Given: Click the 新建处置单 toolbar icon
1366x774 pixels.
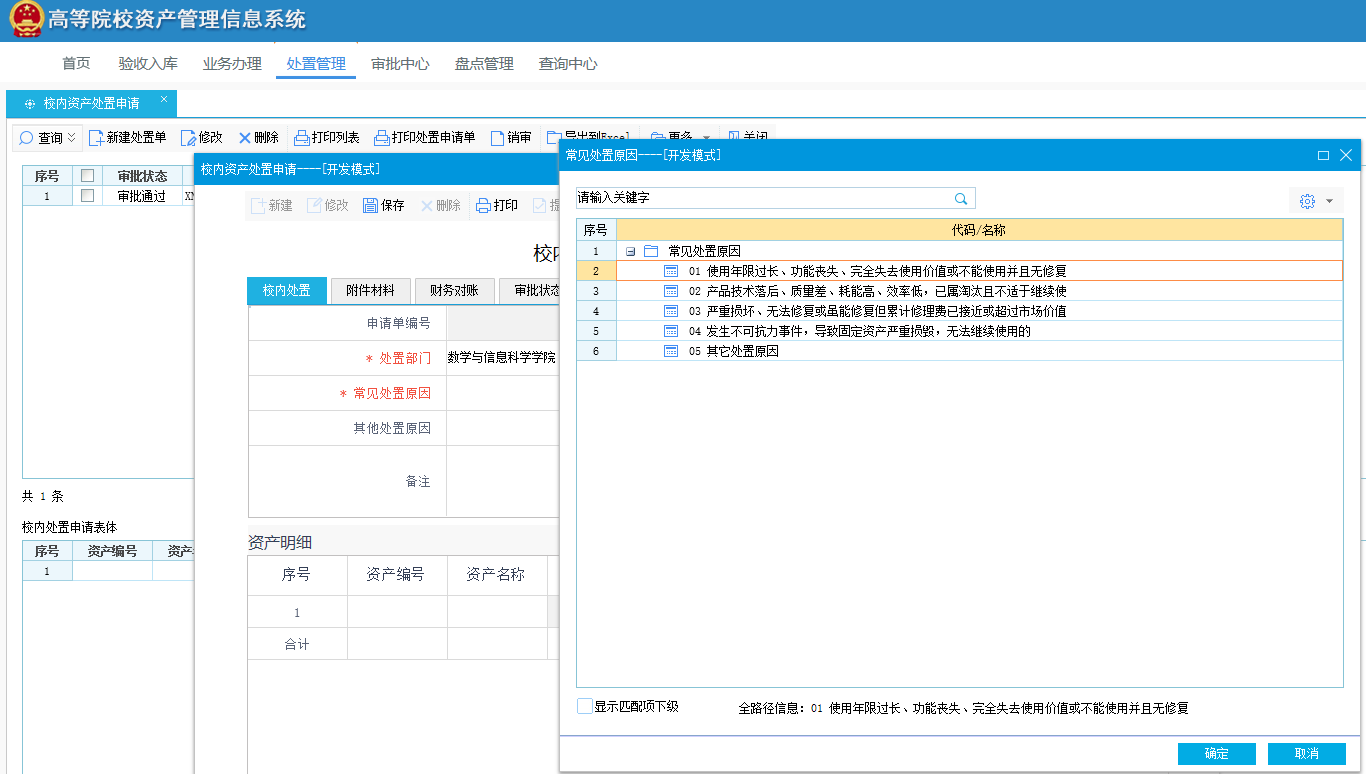Looking at the screenshot, I should tap(96, 138).
